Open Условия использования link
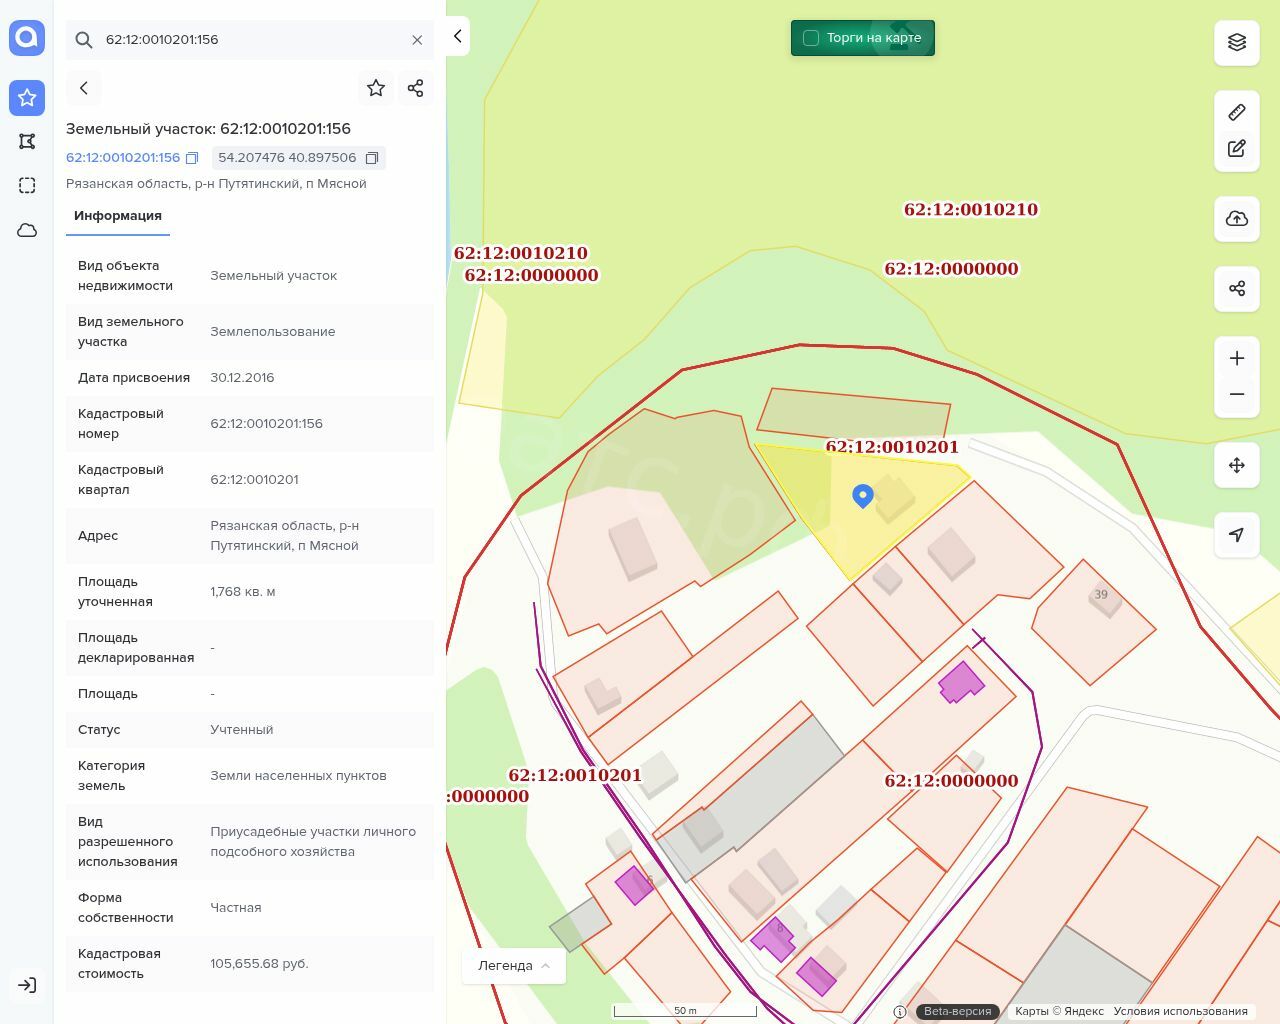The height and width of the screenshot is (1024, 1280). point(1180,1011)
